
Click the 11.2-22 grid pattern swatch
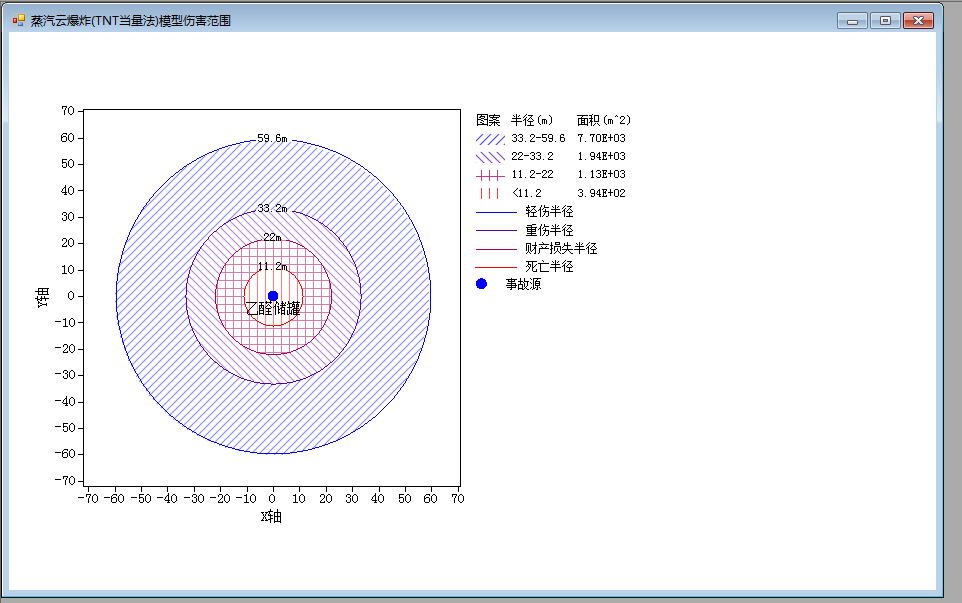tap(490, 175)
